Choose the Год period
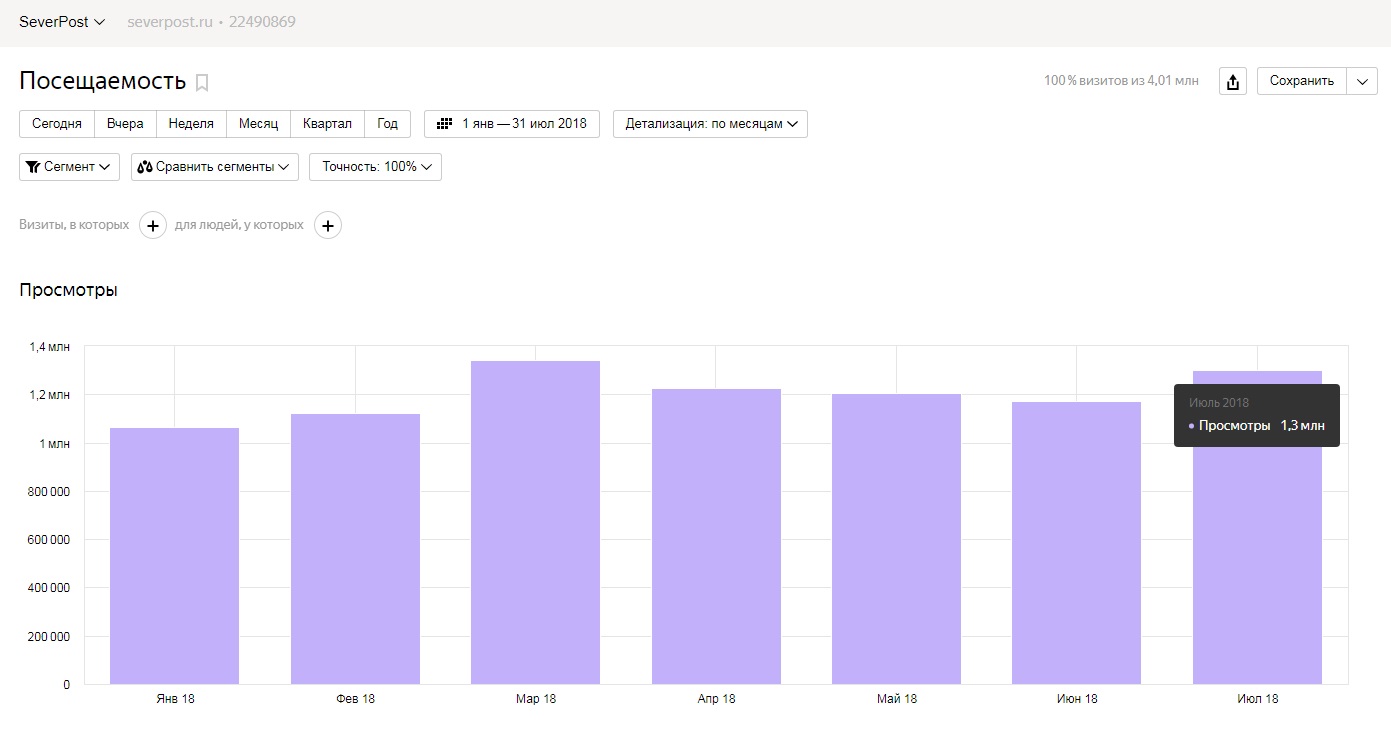1391x749 pixels. pos(387,124)
